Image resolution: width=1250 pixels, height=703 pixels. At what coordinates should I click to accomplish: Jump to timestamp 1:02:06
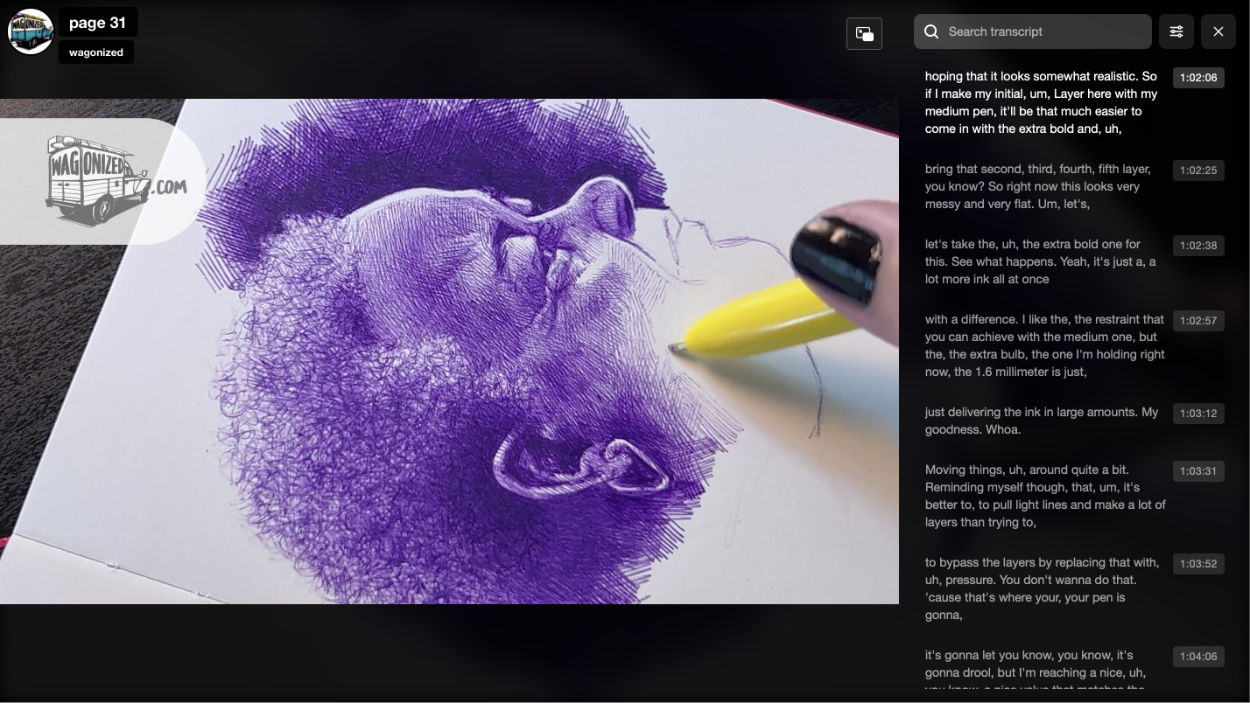(1198, 77)
